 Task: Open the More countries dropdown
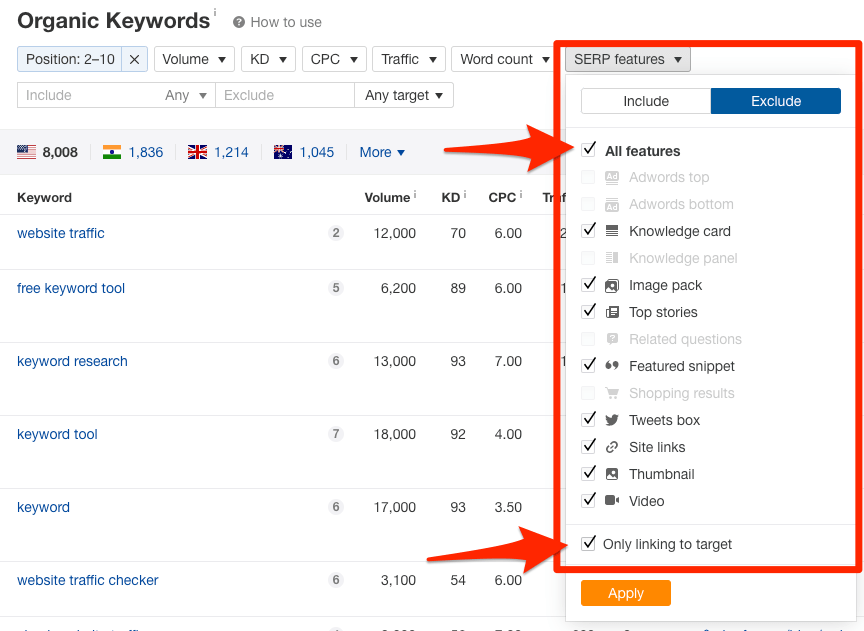(x=382, y=152)
